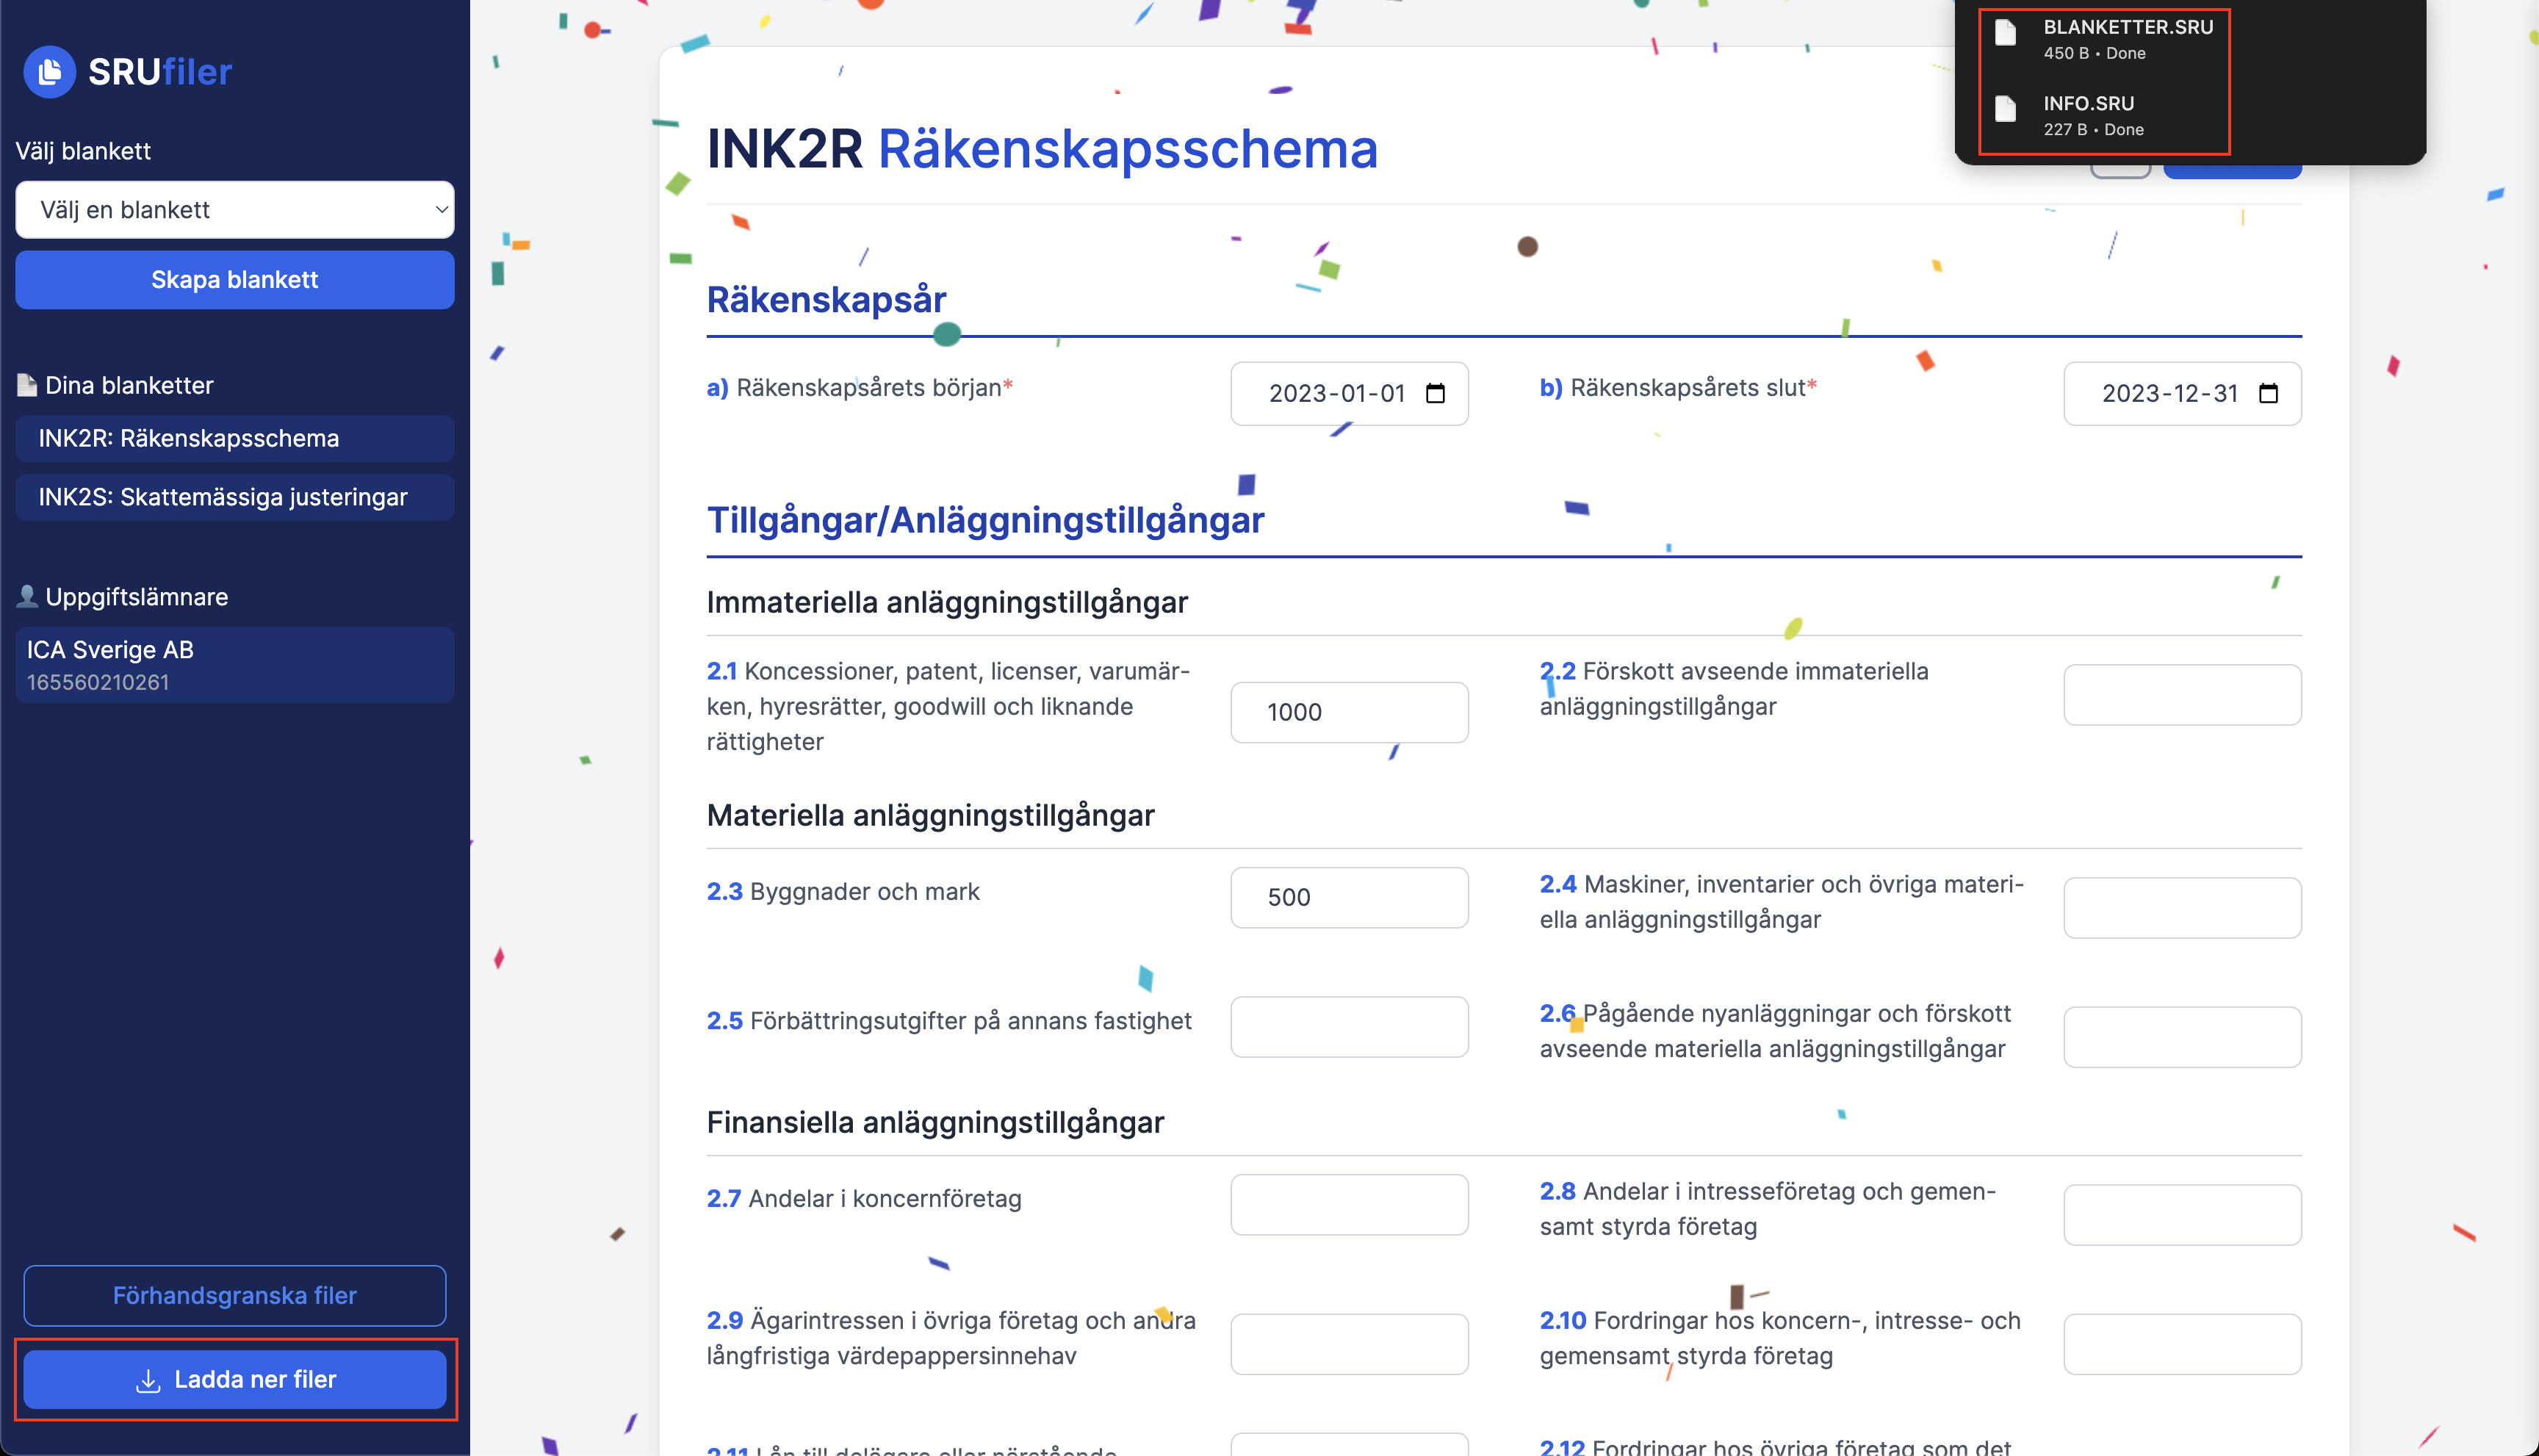Open the INFO.SRU file icon in downloads
The image size is (2539, 1456).
click(x=2005, y=109)
